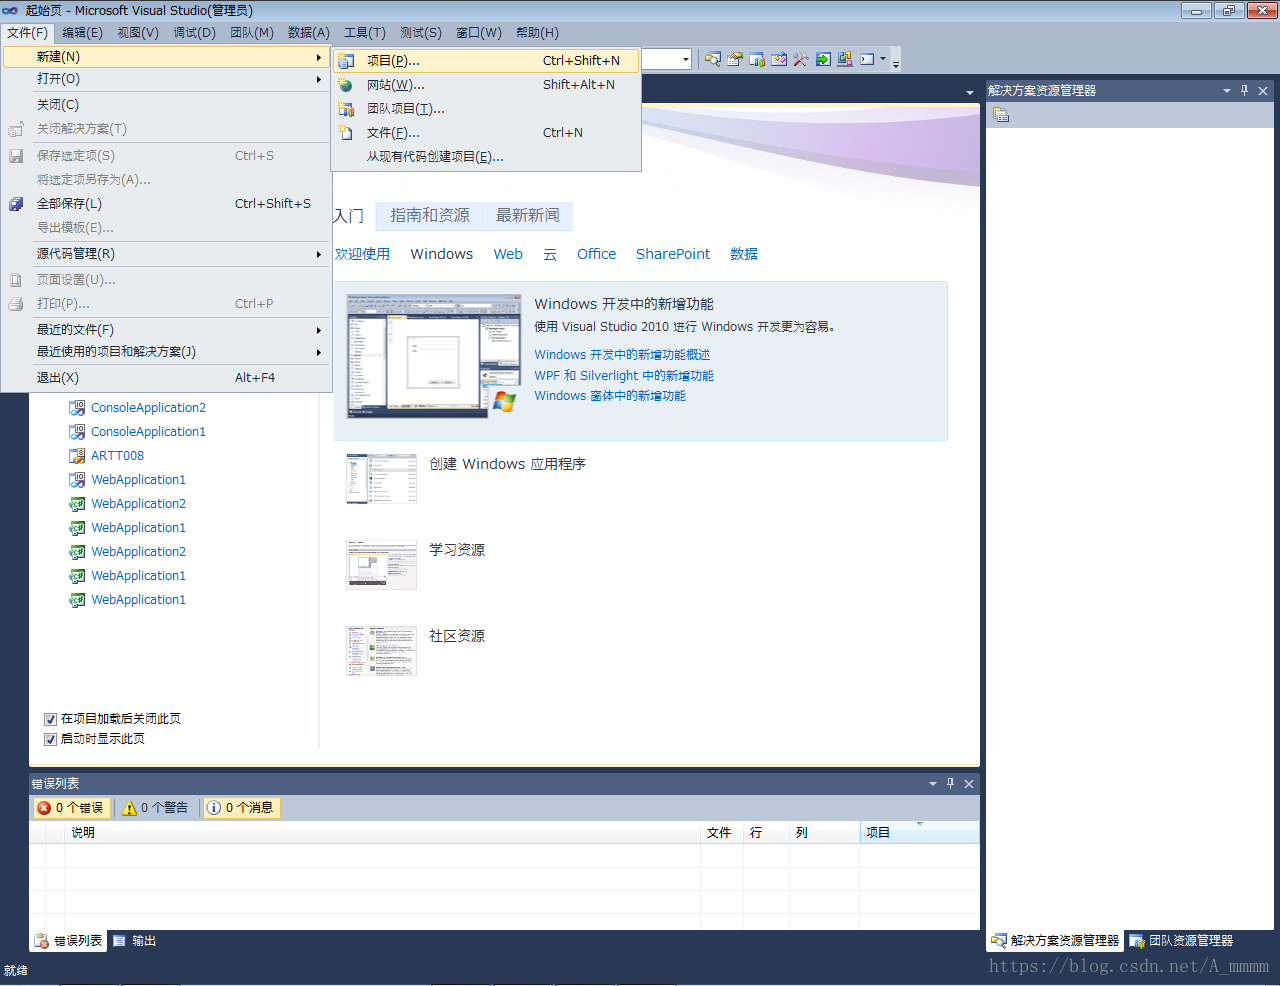Image resolution: width=1280 pixels, height=986 pixels.
Task: Open Object Browser toolbar icon
Action: (778, 59)
